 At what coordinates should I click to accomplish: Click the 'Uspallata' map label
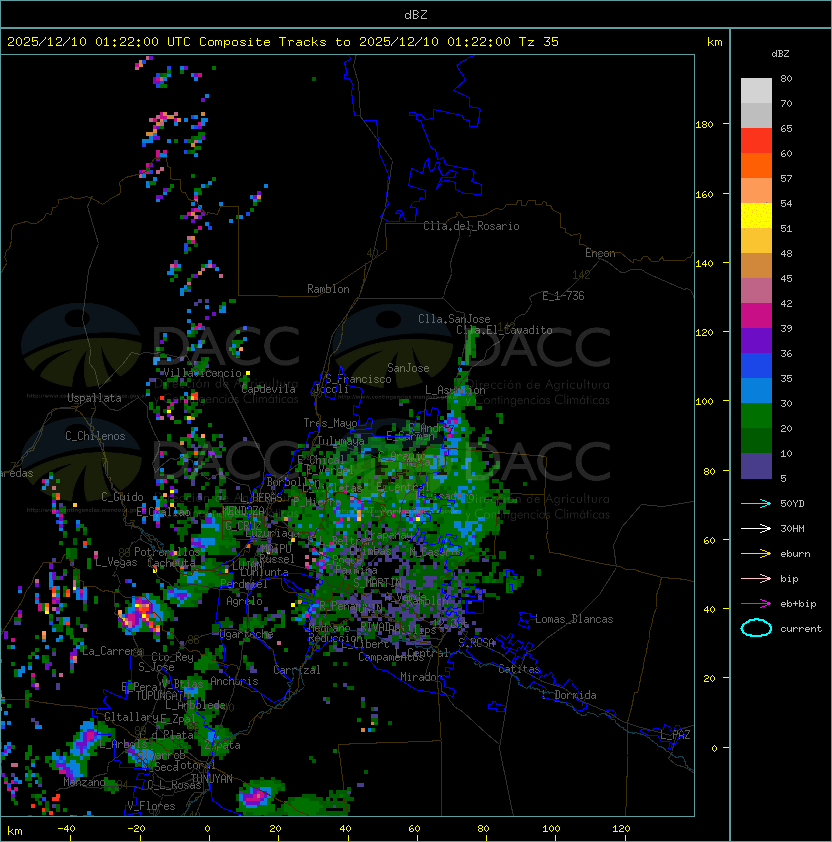tap(94, 398)
